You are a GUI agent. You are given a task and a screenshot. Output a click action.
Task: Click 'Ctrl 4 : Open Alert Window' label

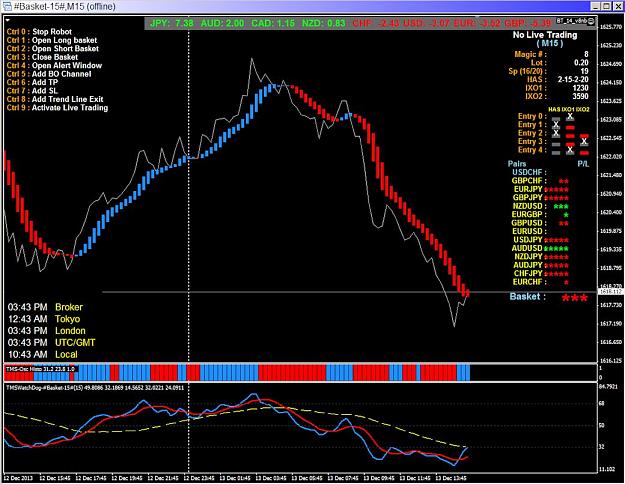[54, 65]
